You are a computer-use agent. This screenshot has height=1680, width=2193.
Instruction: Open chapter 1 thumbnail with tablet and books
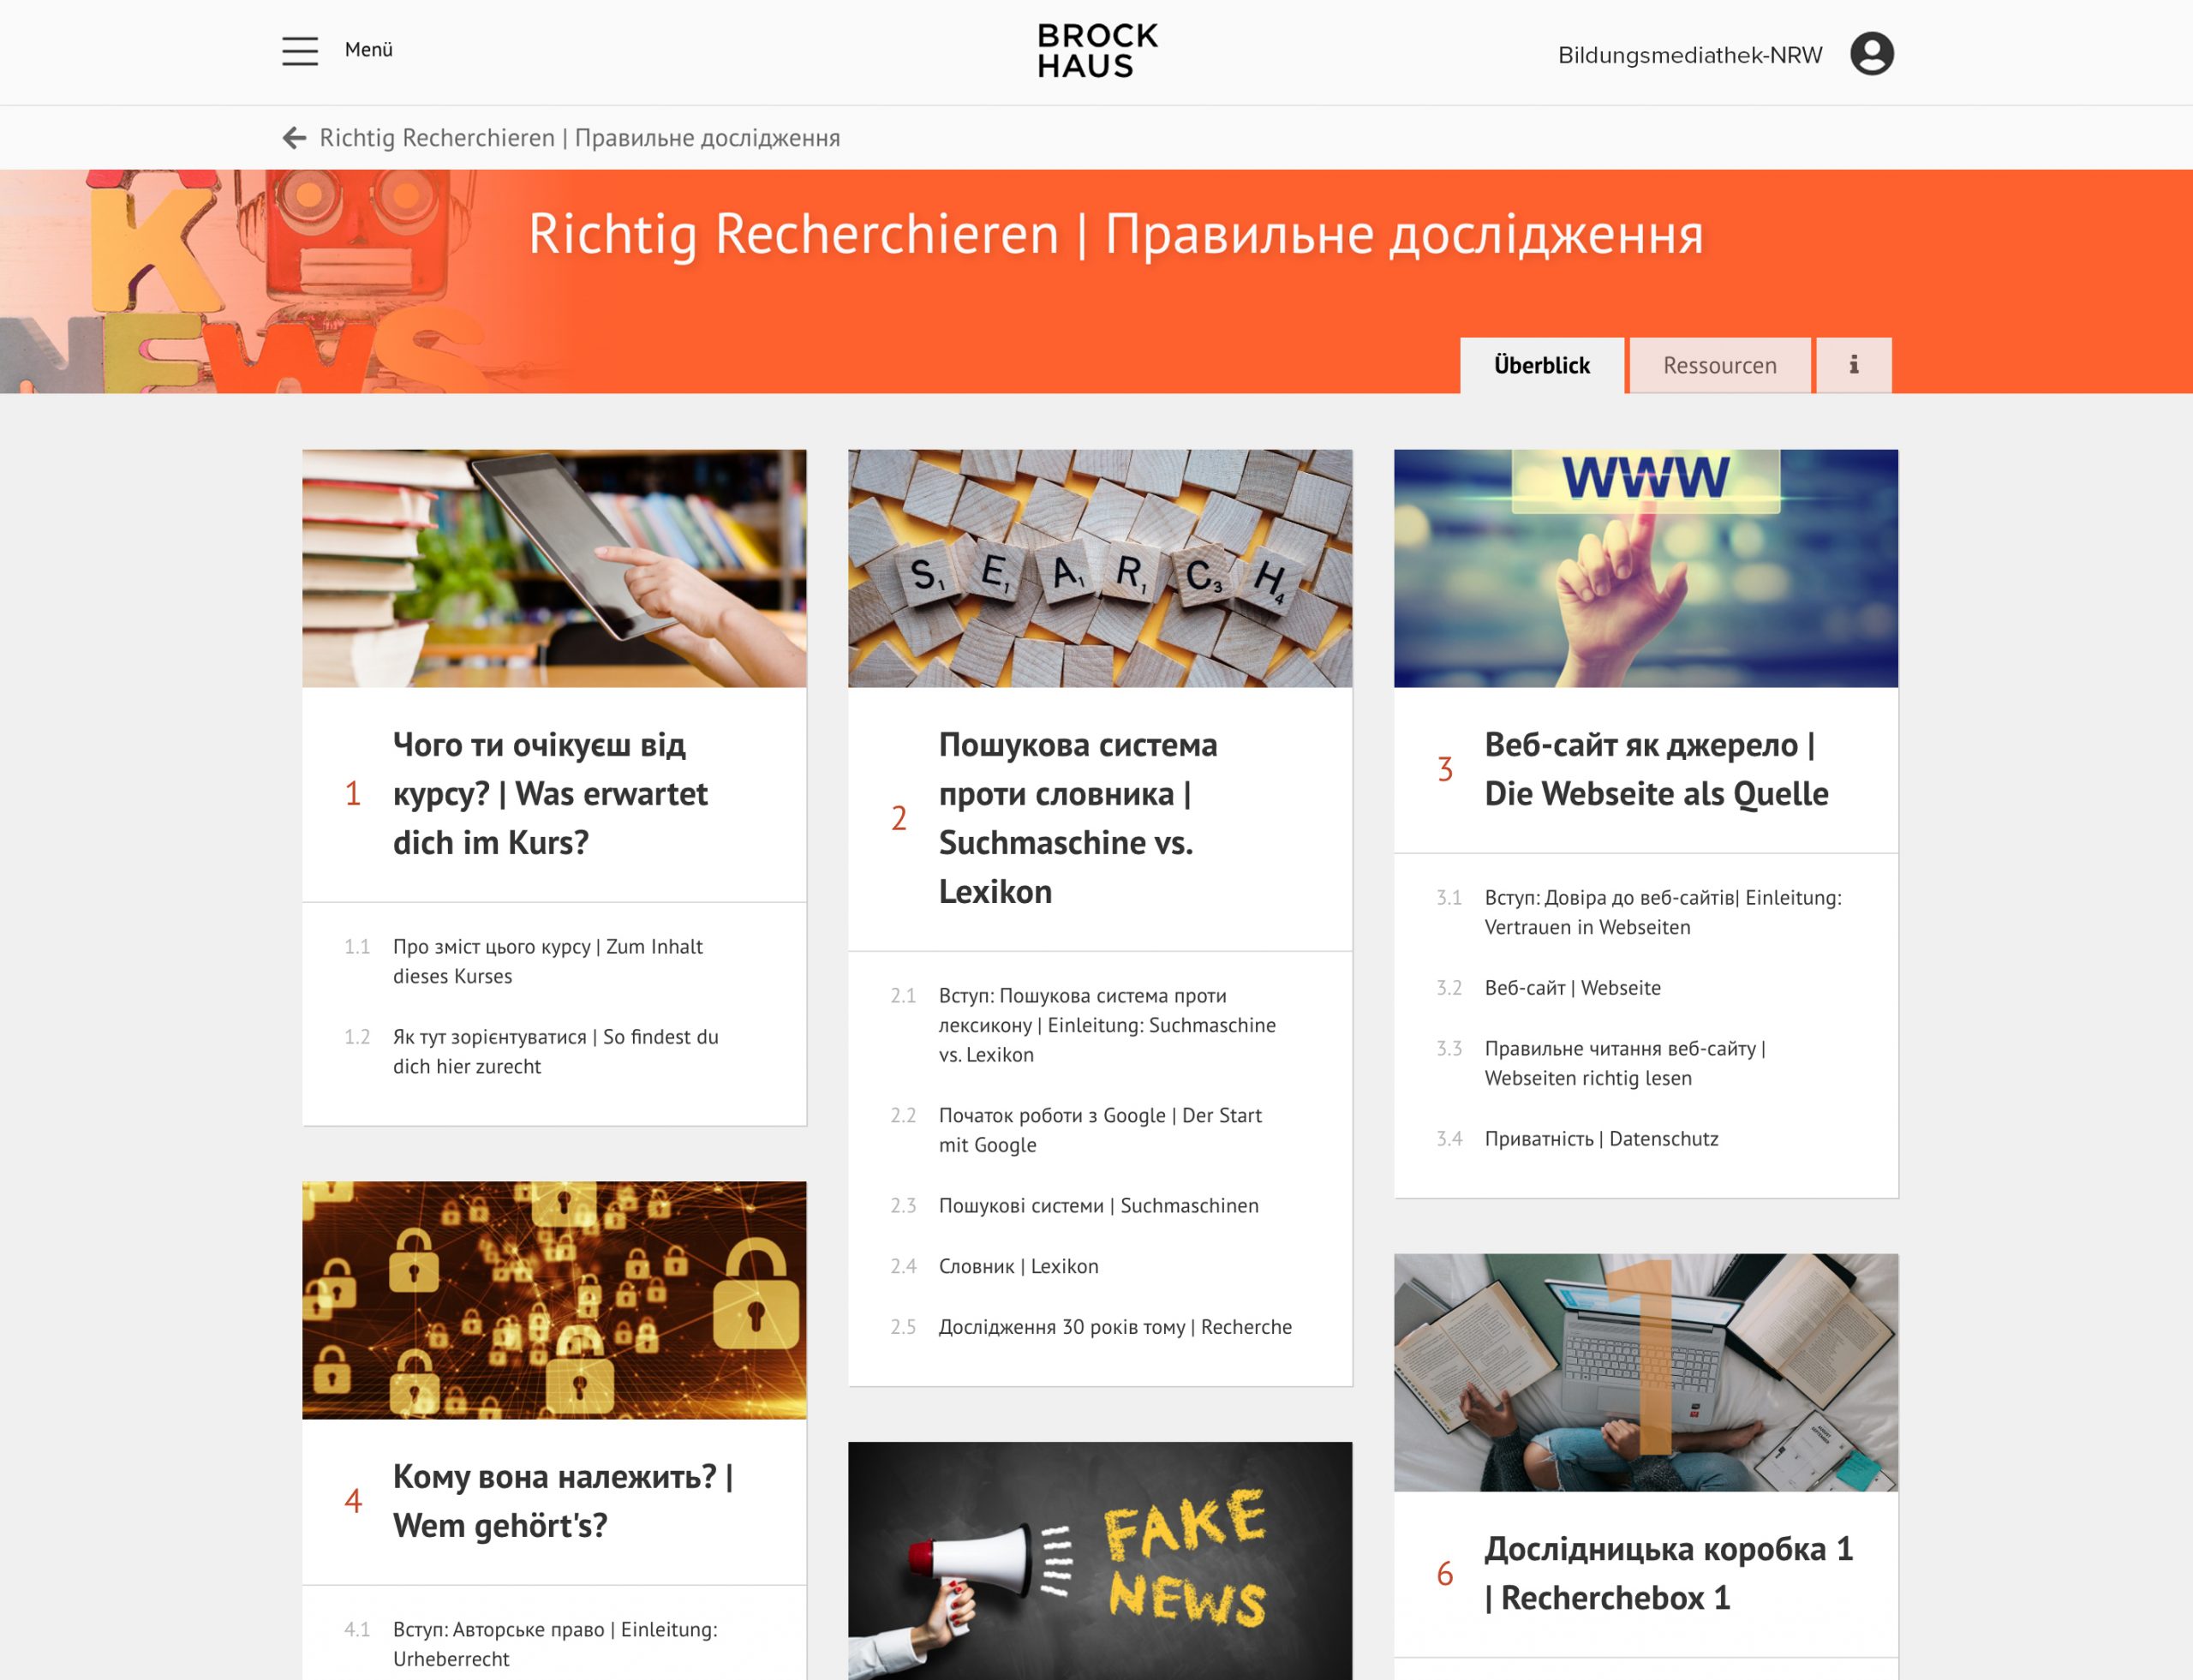554,568
